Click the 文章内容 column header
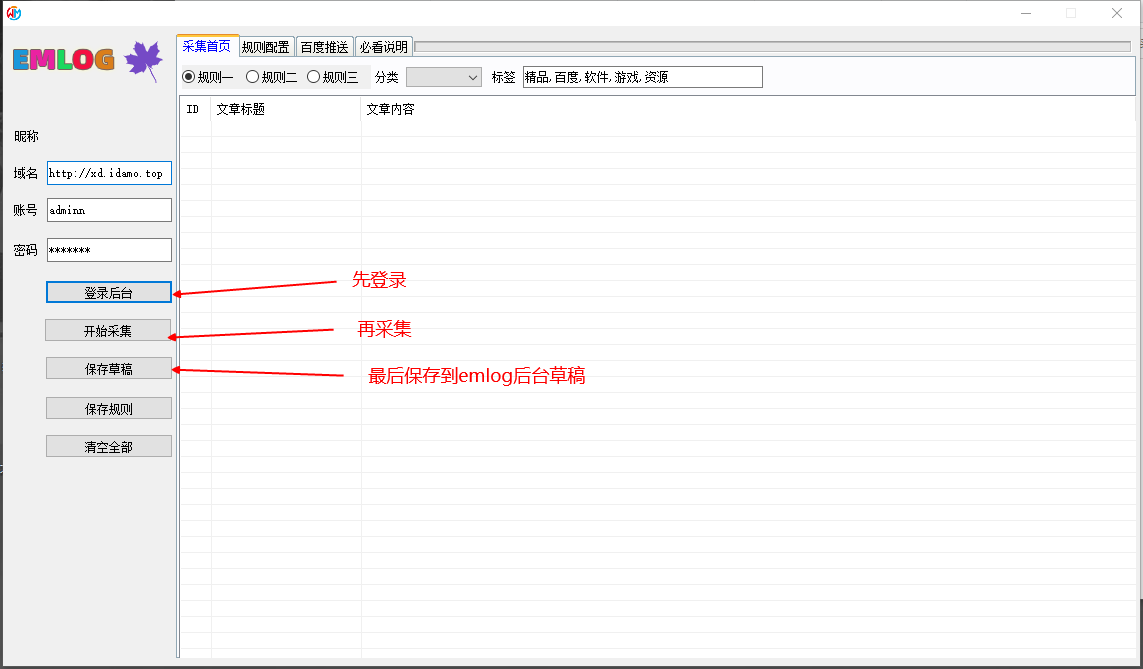 pos(749,109)
